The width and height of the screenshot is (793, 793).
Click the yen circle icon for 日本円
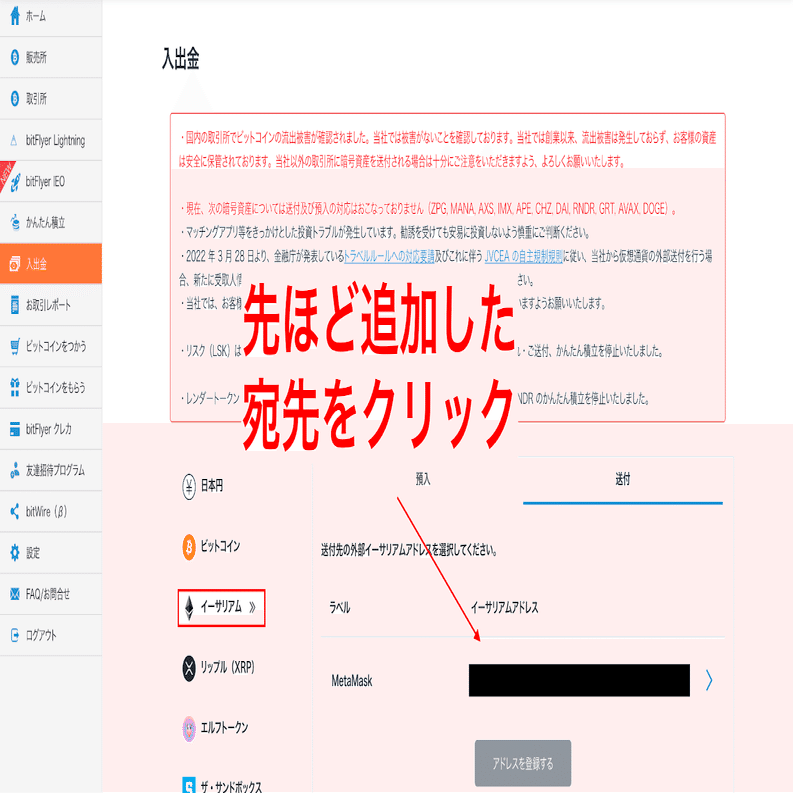coord(189,487)
